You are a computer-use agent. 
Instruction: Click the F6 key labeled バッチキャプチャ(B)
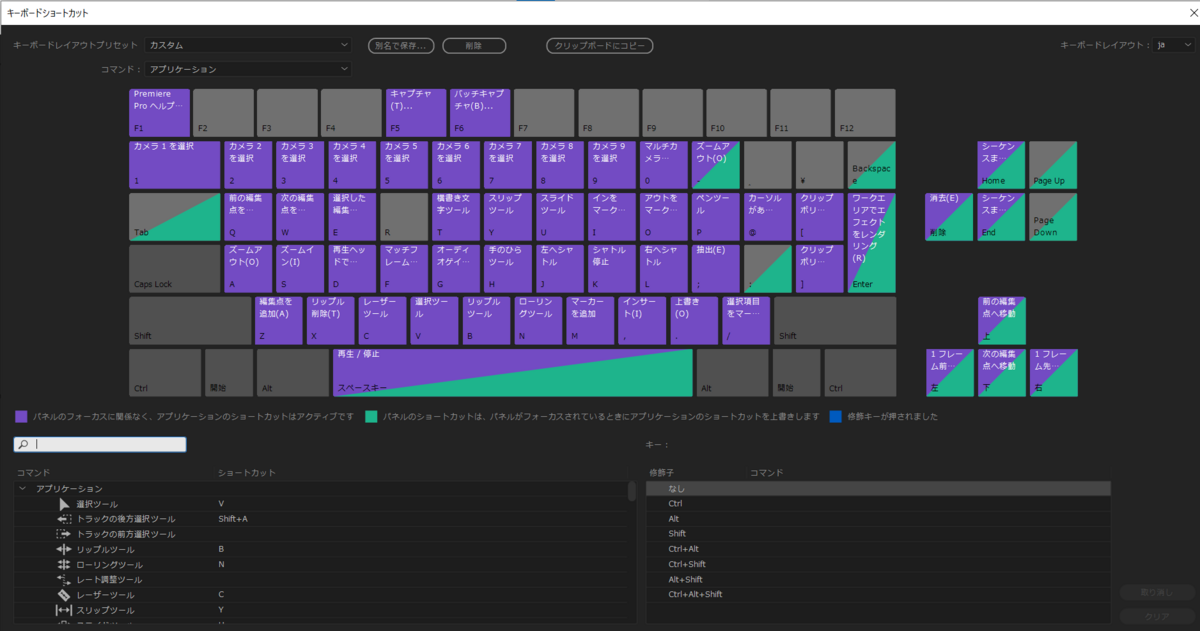pos(480,112)
